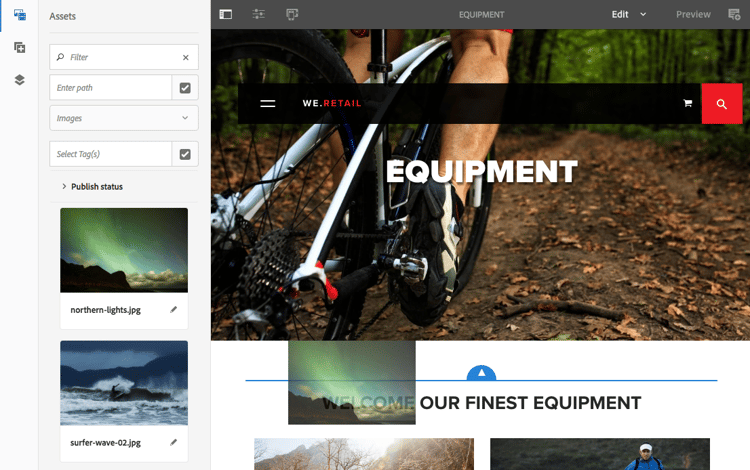Open the emulator device icon
Viewport: 750px width, 470px height.
click(x=292, y=14)
